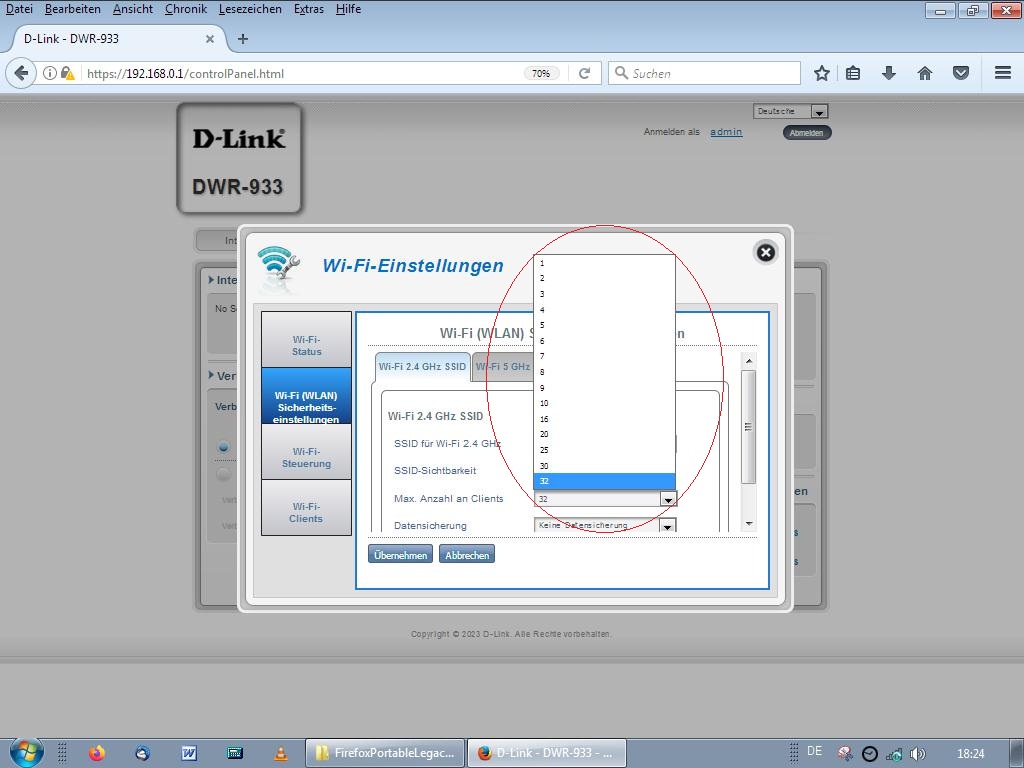
Task: Select Wi-Fi (WLAN) Sicherheitseinstellungen section
Action: (306, 396)
